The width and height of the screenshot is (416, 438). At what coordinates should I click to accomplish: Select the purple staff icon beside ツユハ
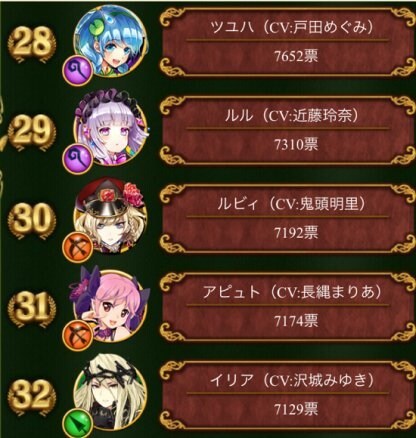pyautogui.click(x=78, y=70)
